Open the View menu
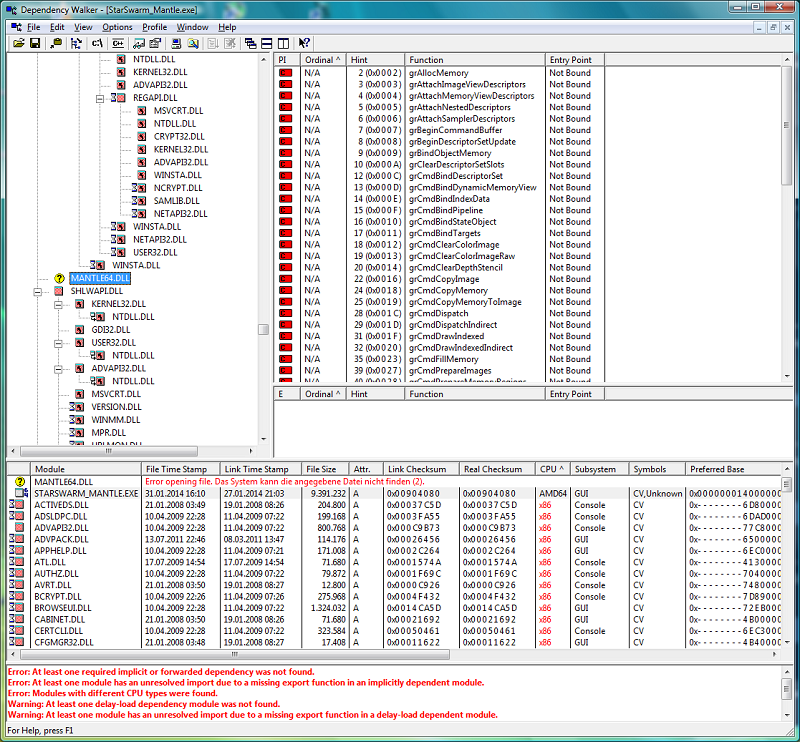The height and width of the screenshot is (742, 800). click(x=83, y=27)
